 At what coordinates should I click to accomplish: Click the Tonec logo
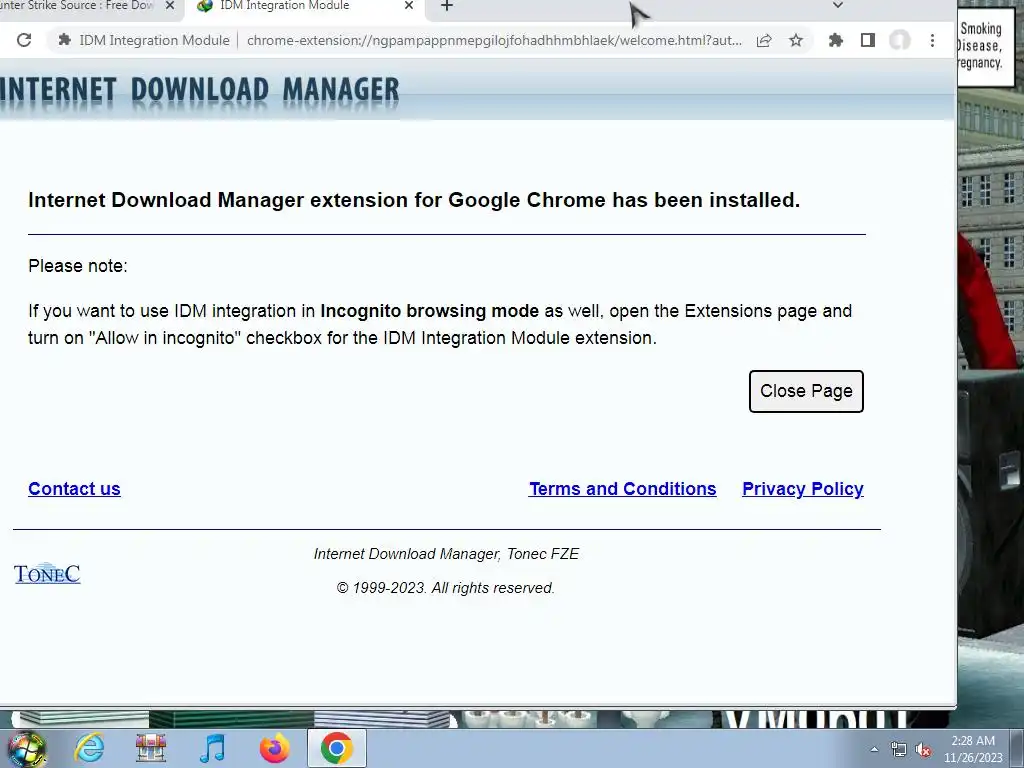pos(47,573)
